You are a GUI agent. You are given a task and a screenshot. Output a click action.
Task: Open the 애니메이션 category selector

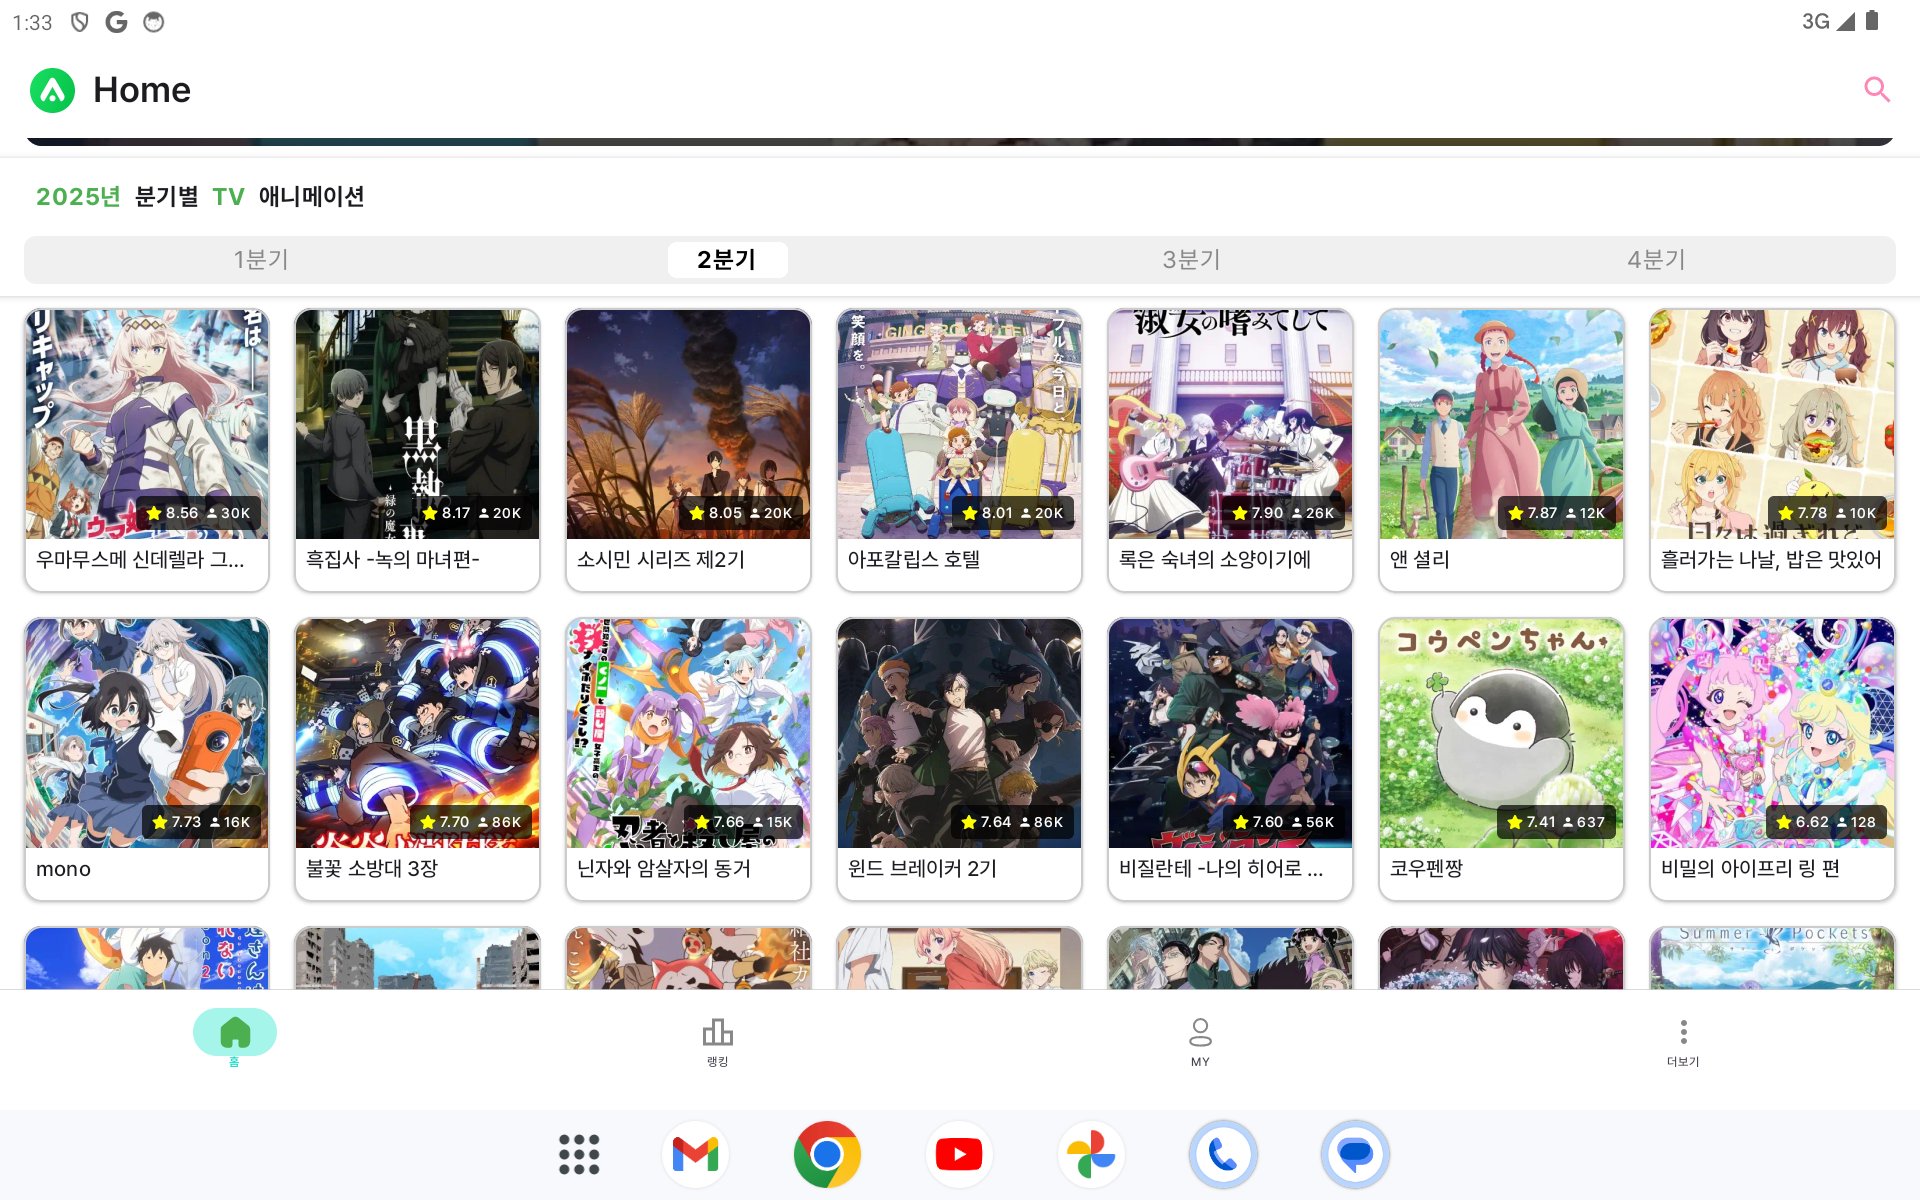pos(311,197)
